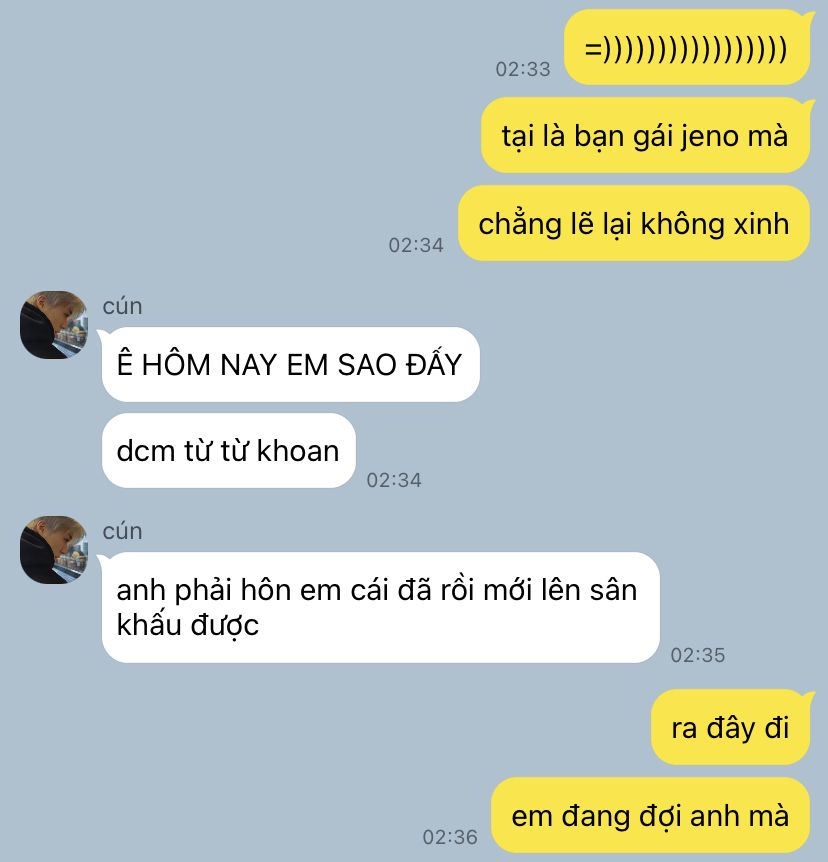Select the 'chẳng lẽ lại không xinh' message
Viewport: 828px width, 862px height.
coord(634,223)
